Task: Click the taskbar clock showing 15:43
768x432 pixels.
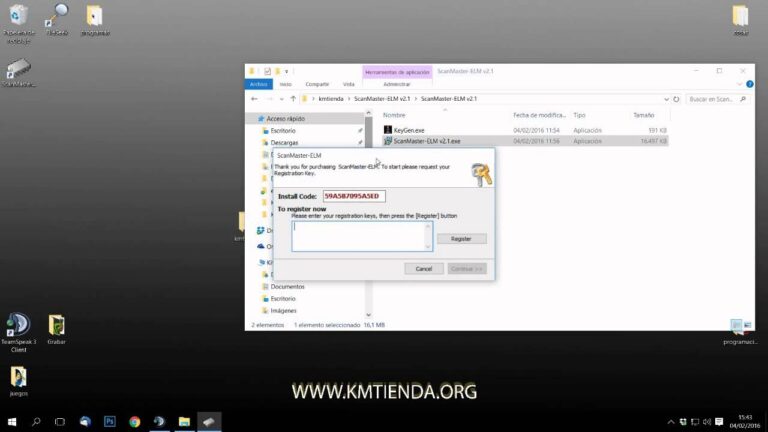Action: pos(745,422)
